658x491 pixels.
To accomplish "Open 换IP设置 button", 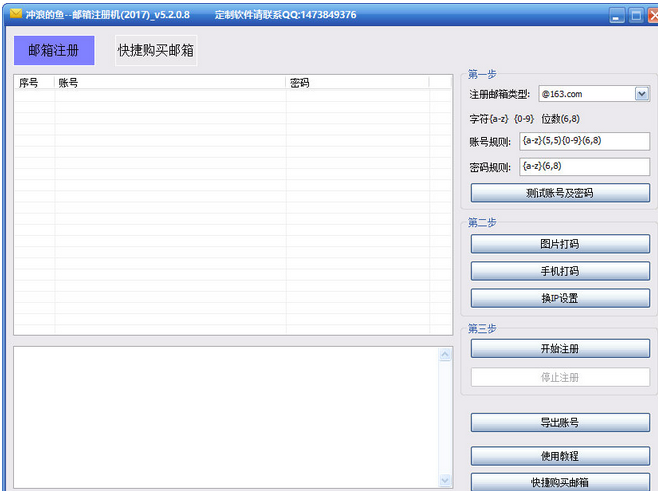I will [560, 298].
